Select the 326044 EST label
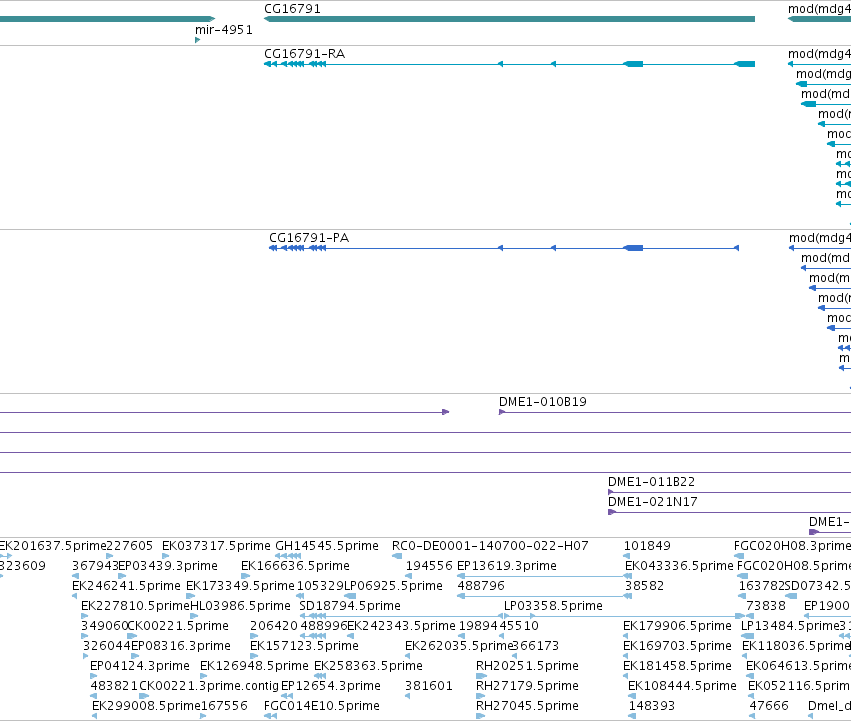851x721 pixels. 106,646
